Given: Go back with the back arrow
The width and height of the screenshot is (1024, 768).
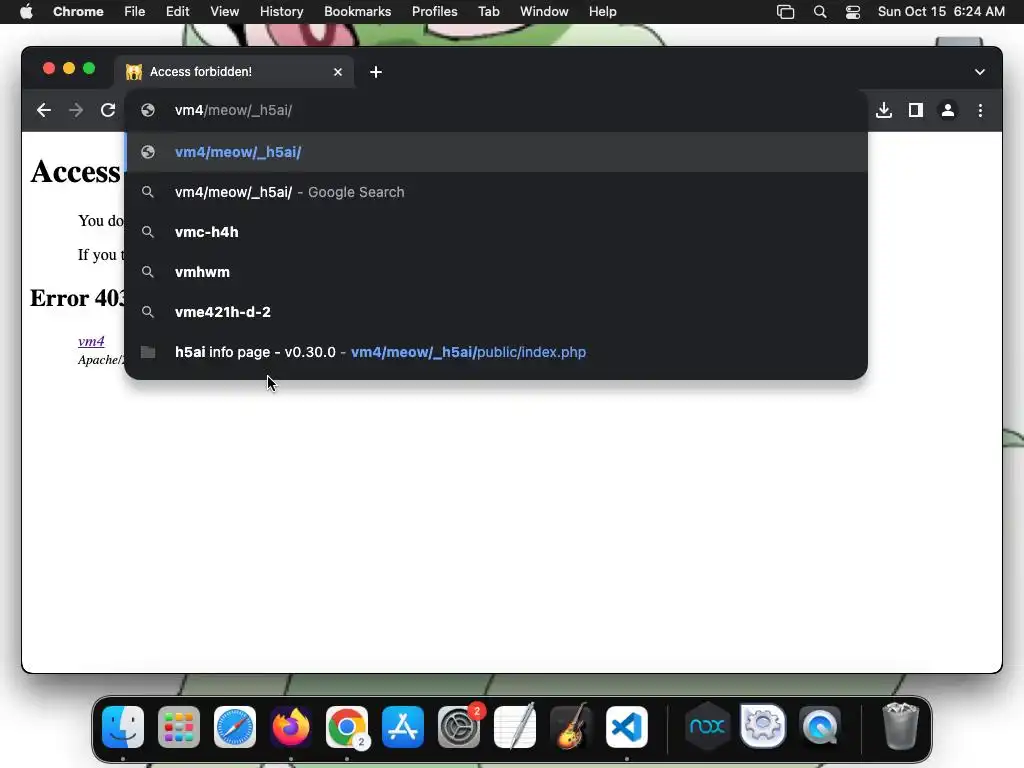Looking at the screenshot, I should 44,110.
